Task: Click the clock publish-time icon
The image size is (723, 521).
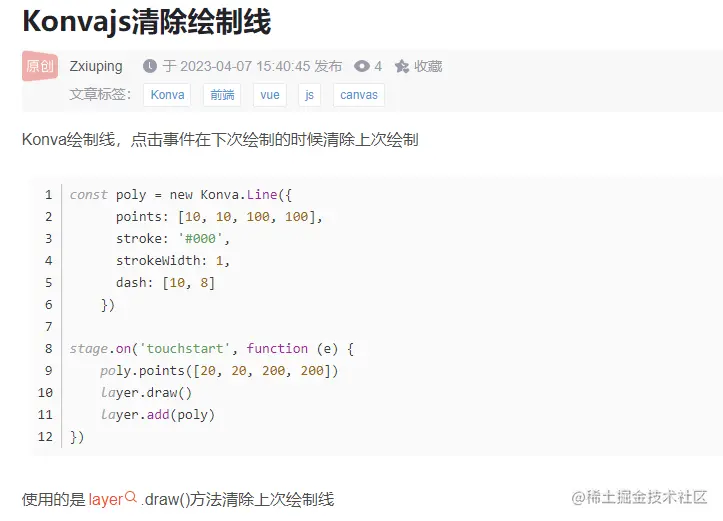Action: 150,66
